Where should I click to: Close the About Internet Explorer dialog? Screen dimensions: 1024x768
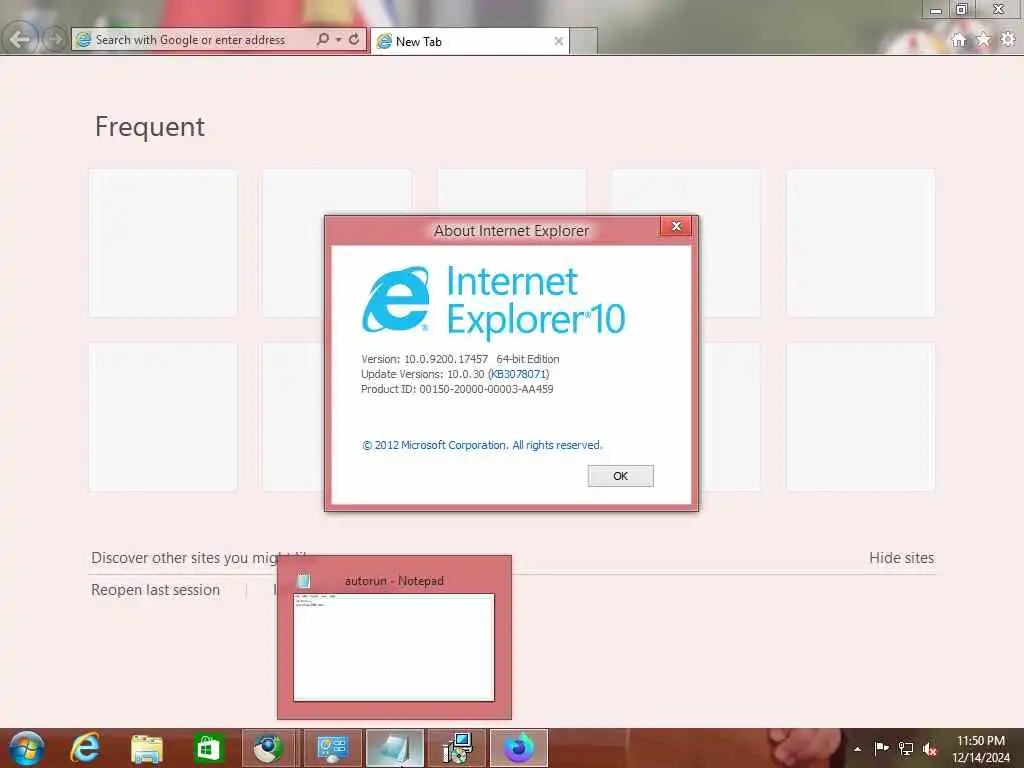[676, 226]
